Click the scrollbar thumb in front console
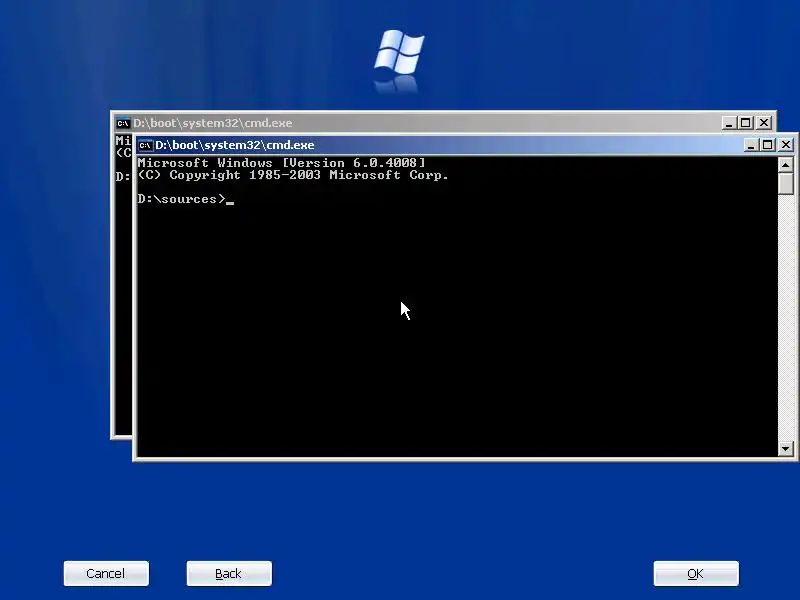800x600 pixels. click(x=786, y=183)
